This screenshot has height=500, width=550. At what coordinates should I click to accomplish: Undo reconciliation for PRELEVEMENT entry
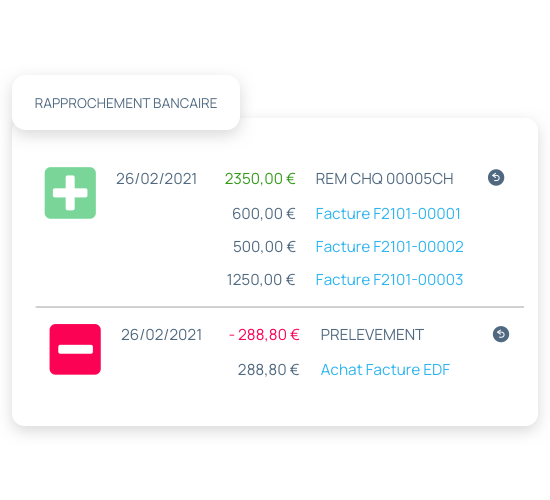coord(501,334)
